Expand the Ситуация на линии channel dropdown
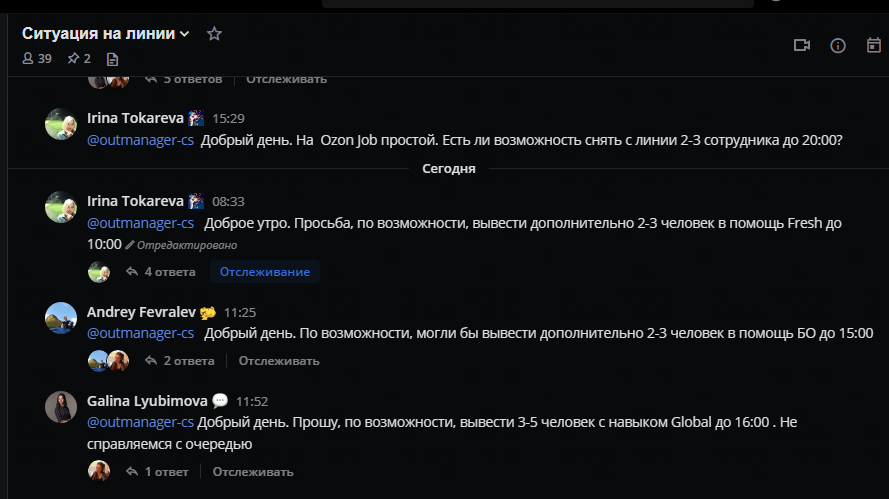Viewport: 889px width, 499px height. (x=184, y=34)
